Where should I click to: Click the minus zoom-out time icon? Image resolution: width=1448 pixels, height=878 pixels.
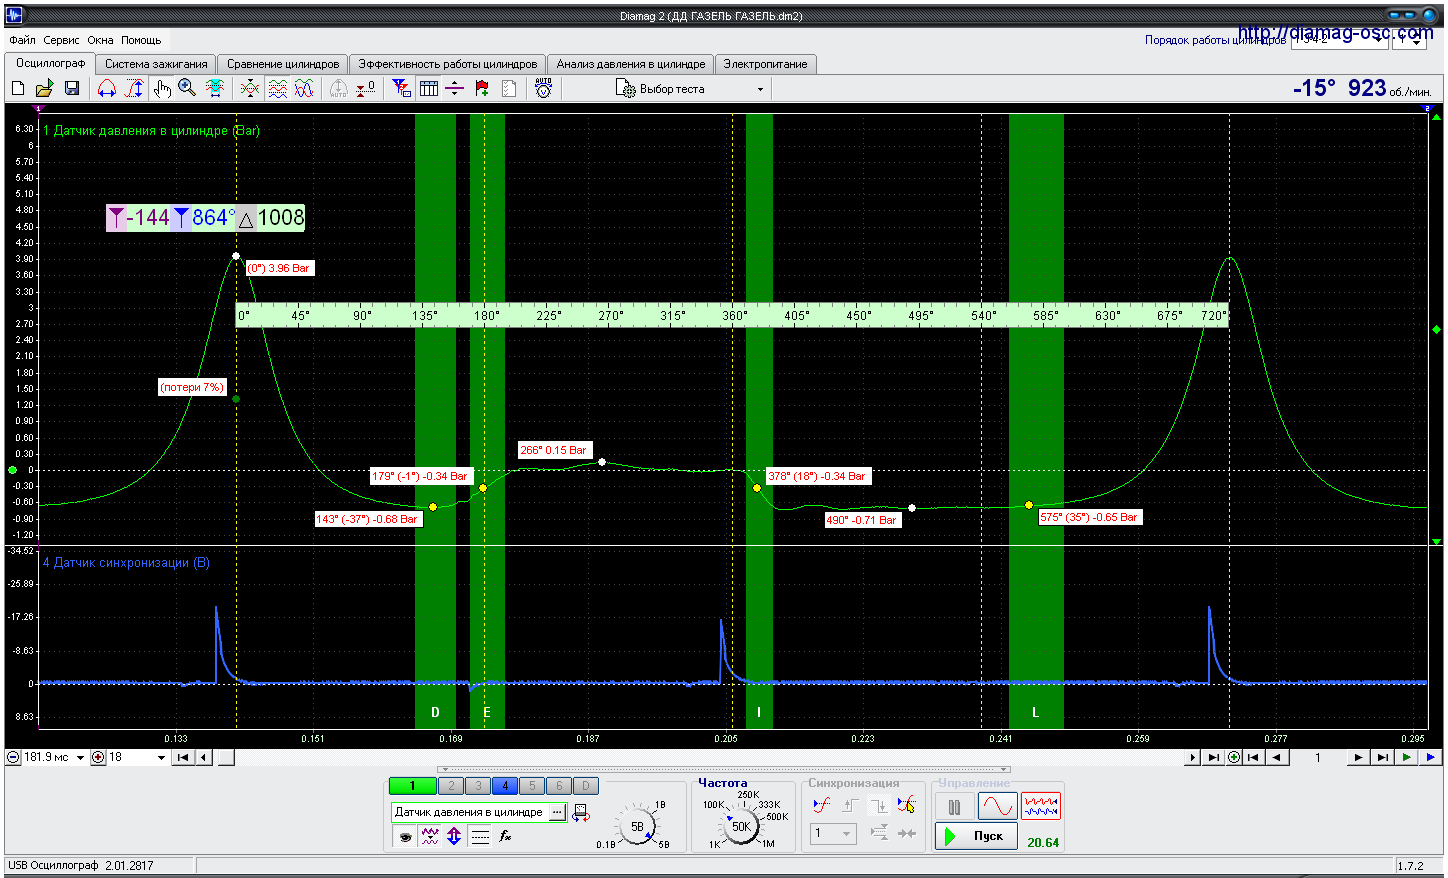click(13, 757)
